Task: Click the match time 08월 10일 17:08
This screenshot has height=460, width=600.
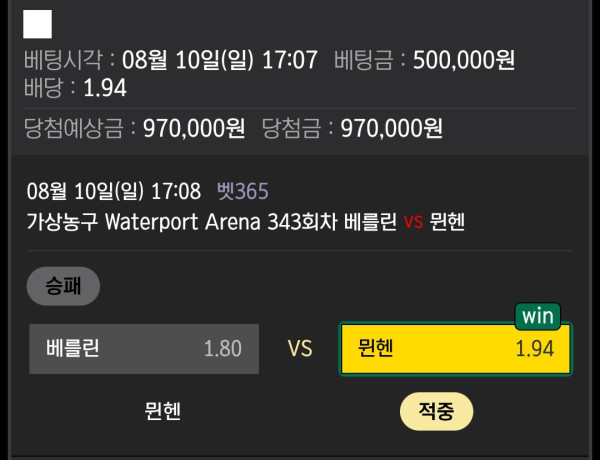Action: [x=114, y=191]
